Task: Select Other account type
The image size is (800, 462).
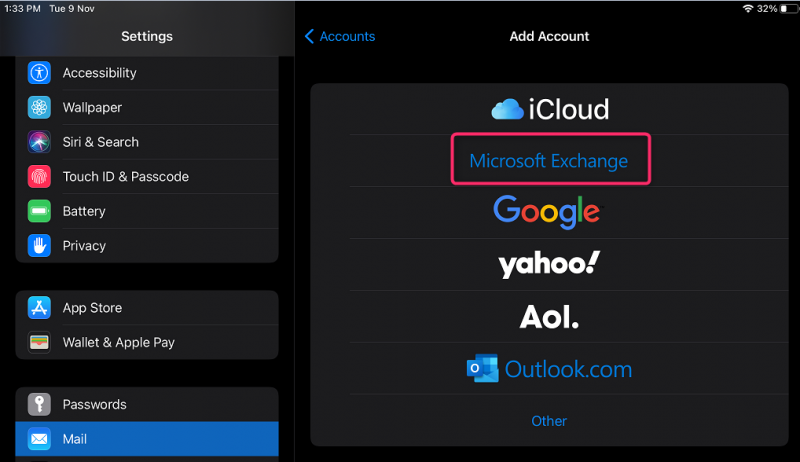Action: (x=550, y=421)
